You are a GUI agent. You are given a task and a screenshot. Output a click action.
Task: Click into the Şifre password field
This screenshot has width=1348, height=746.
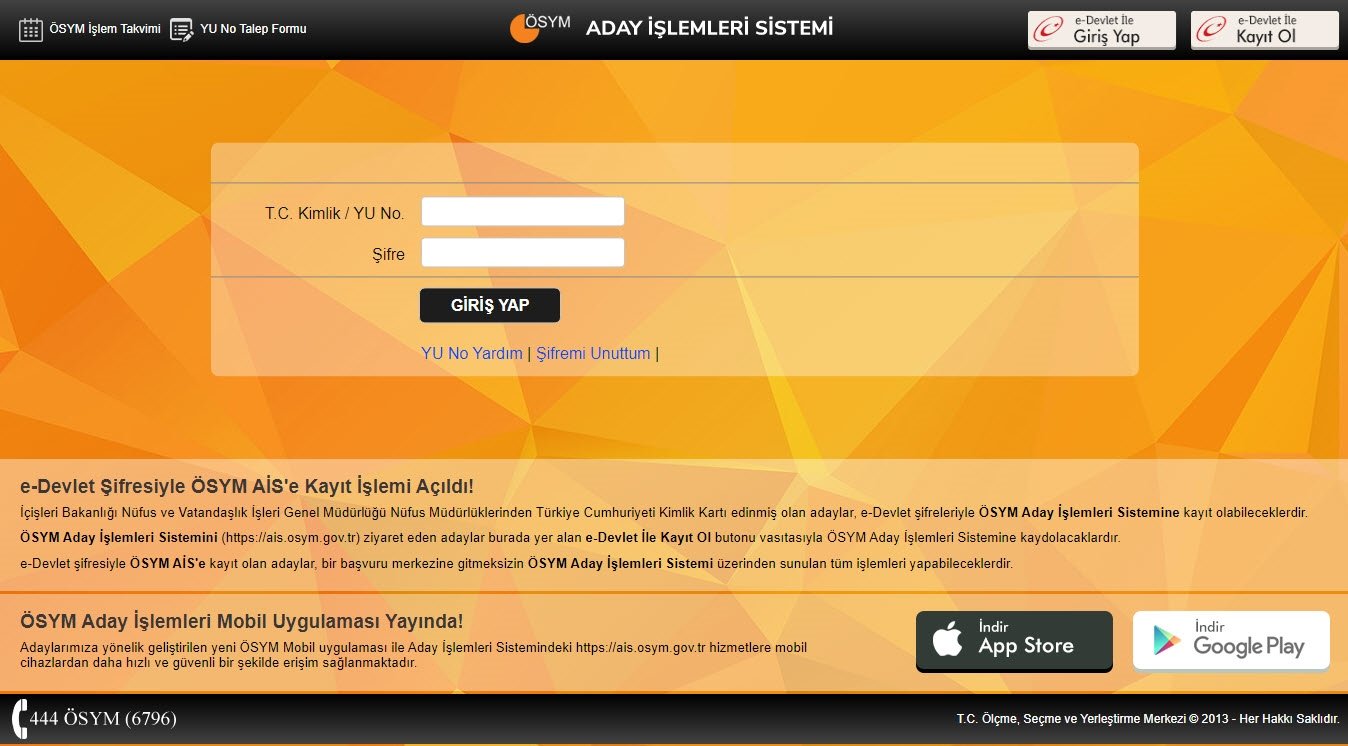(x=522, y=253)
